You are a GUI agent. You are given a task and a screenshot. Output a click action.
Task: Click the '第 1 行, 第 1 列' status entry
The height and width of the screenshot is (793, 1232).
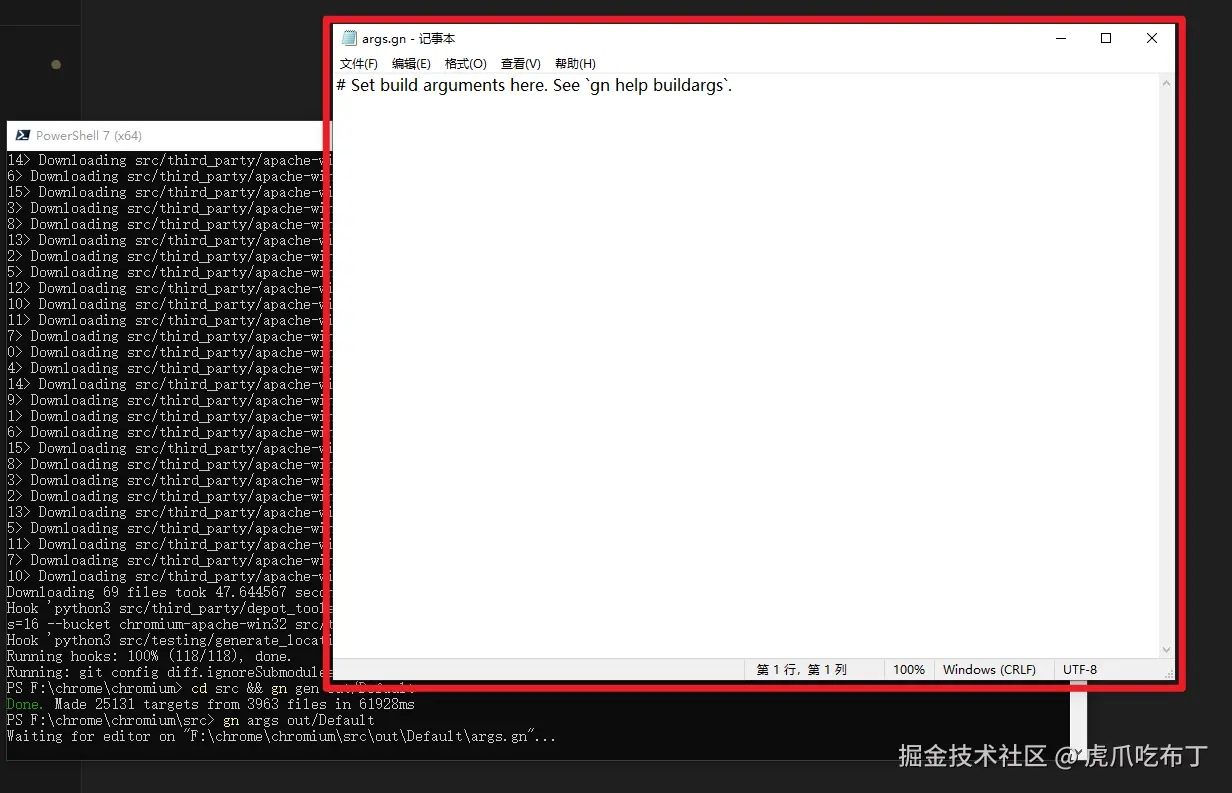(x=801, y=669)
